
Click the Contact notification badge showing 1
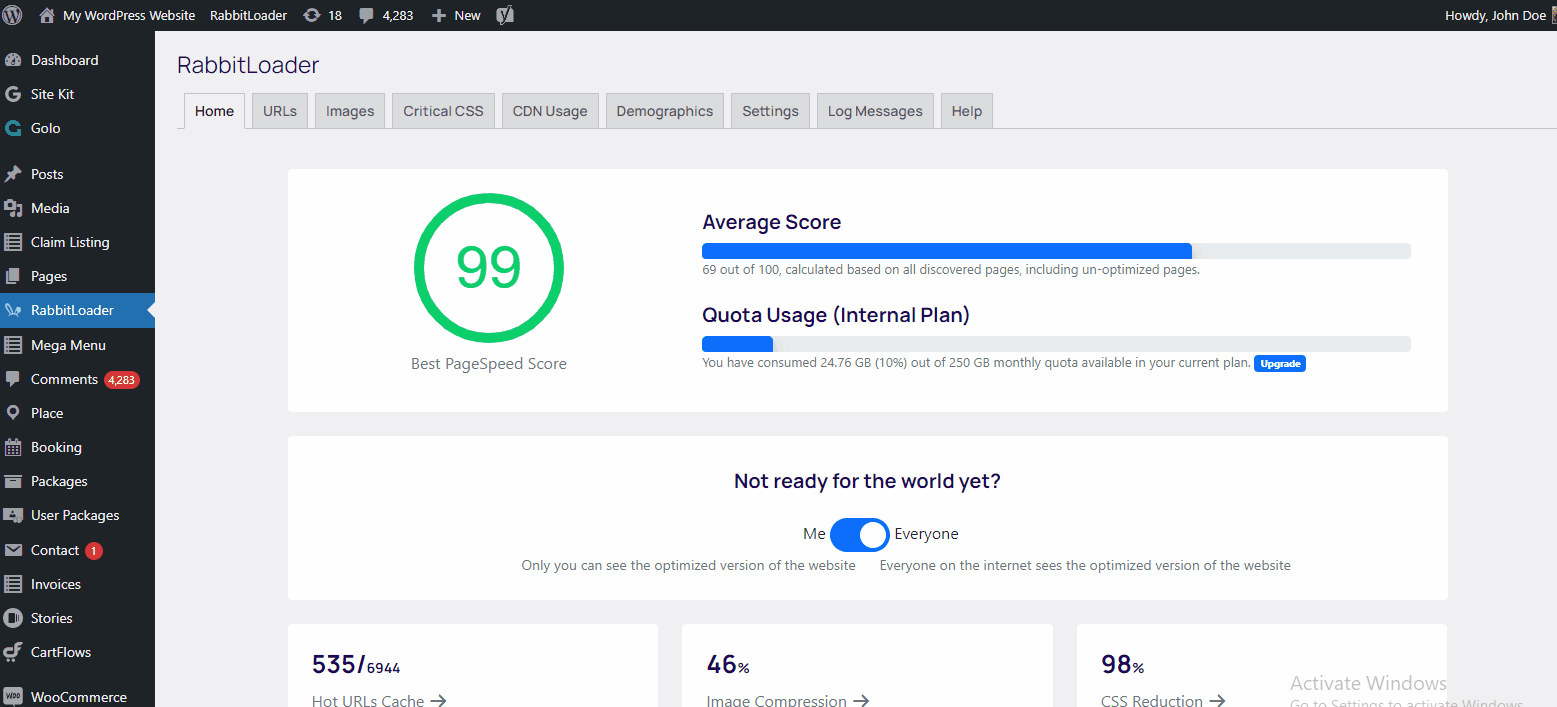coord(93,551)
